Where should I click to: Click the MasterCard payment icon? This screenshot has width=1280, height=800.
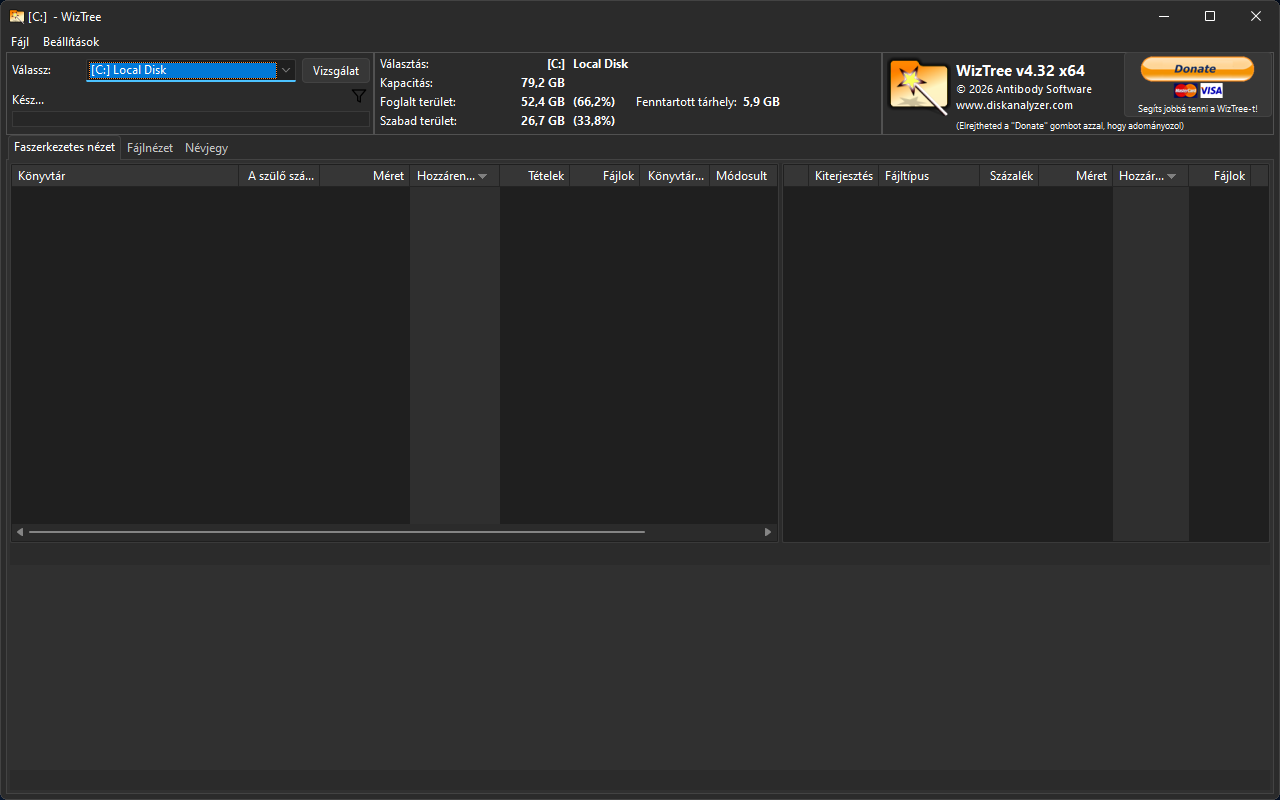(1185, 91)
